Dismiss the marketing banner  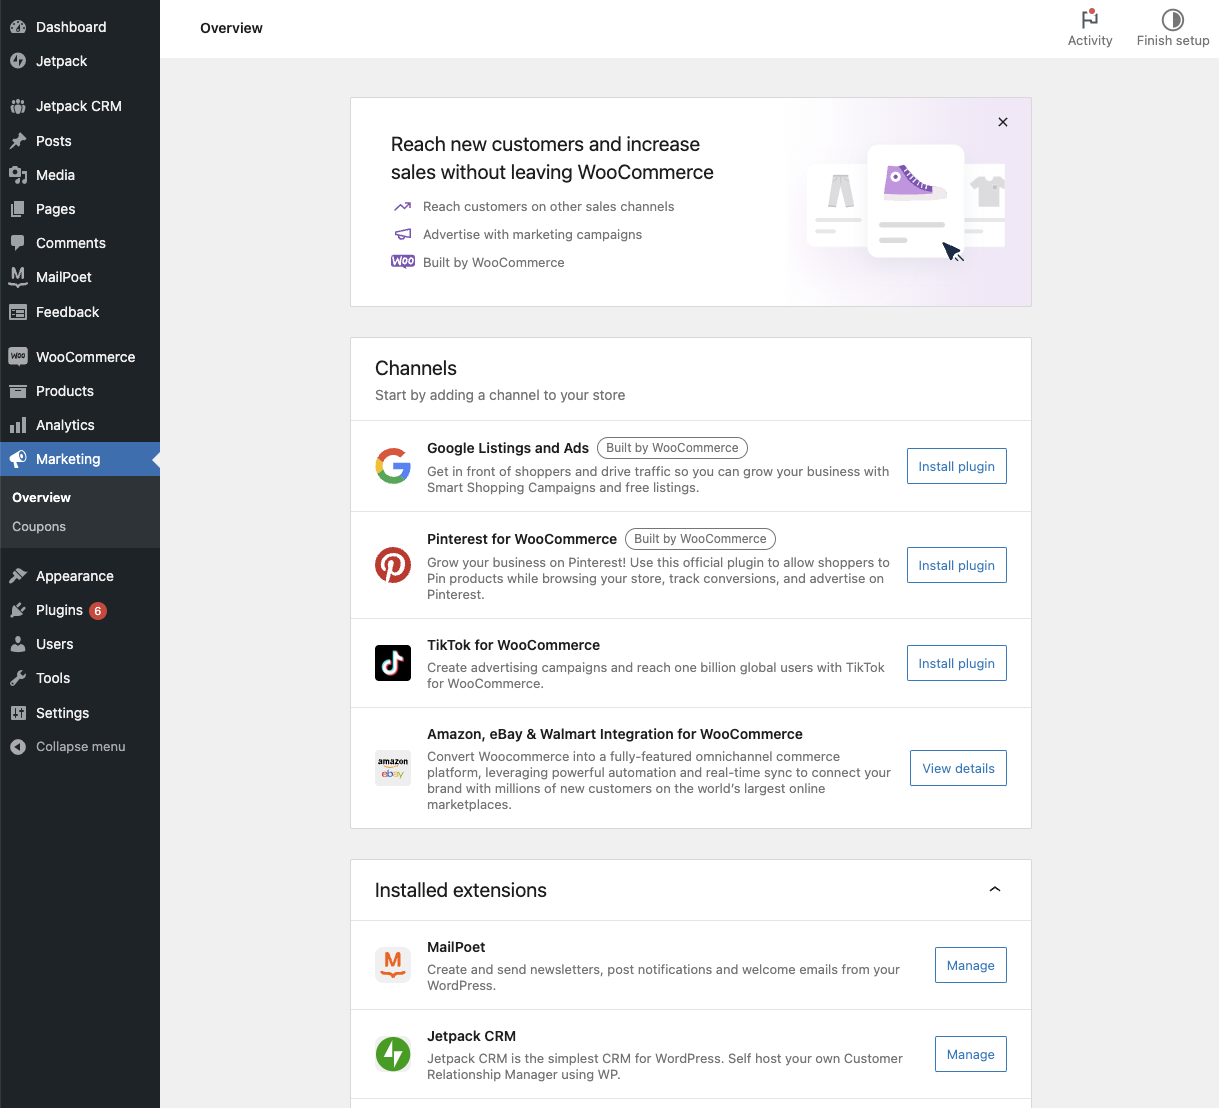point(1003,122)
